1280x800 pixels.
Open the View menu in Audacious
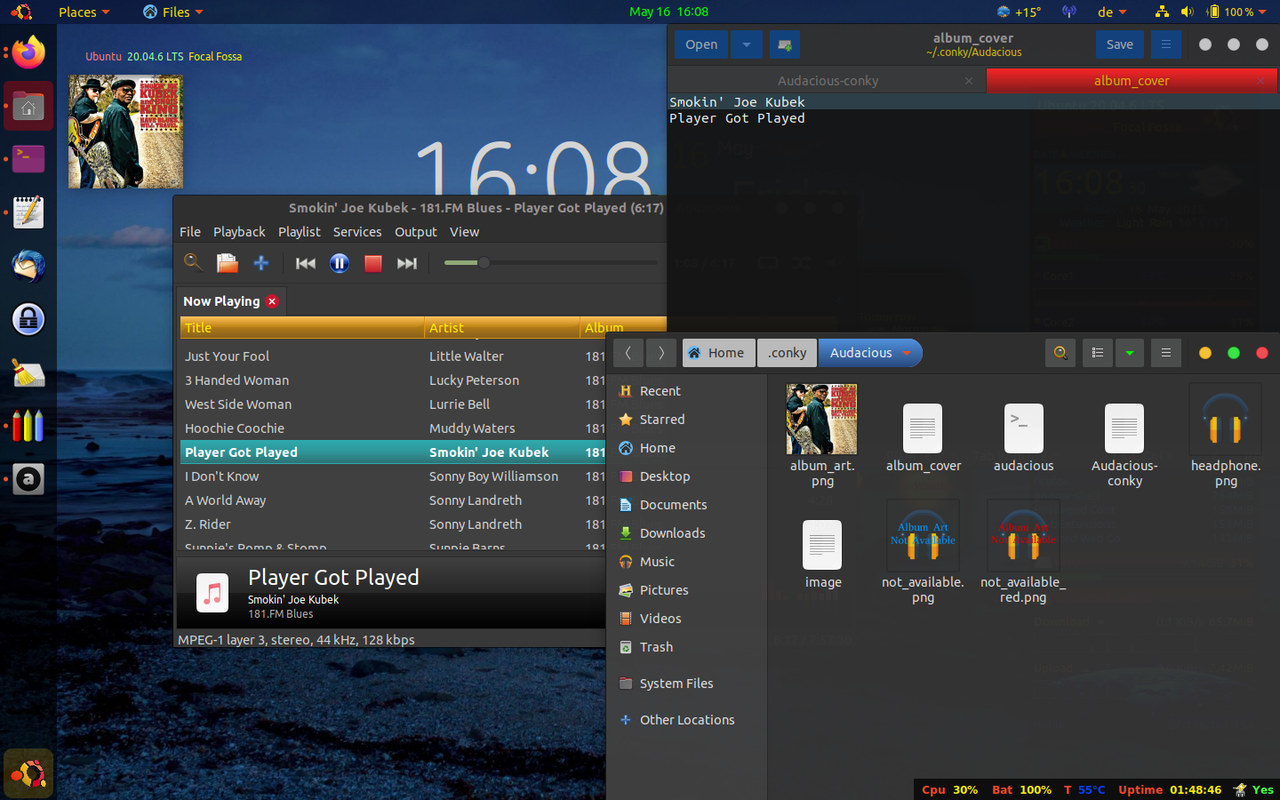tap(464, 231)
